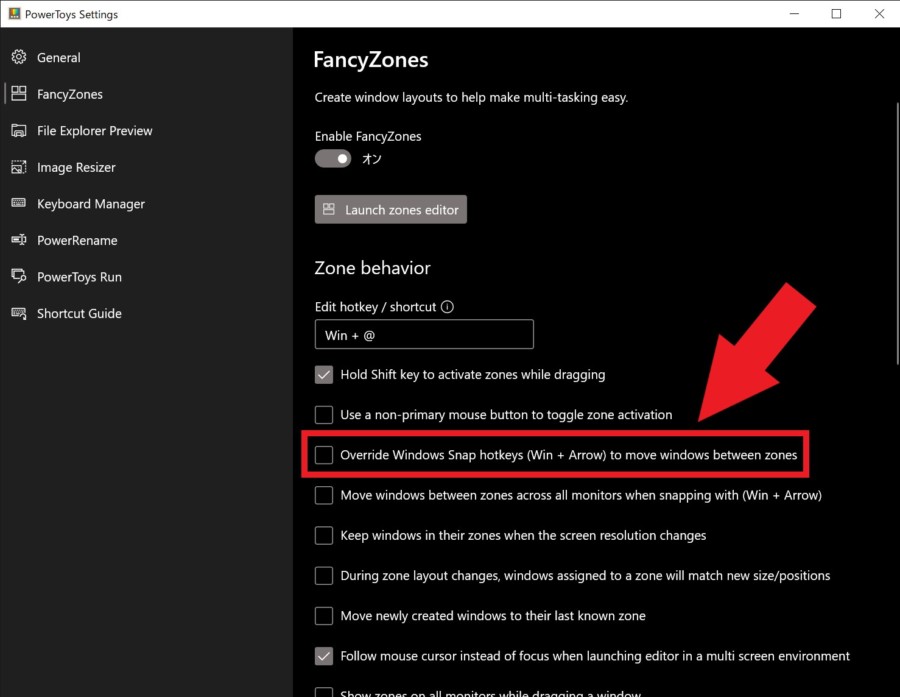Open File Explorer Preview settings
Screen dimensions: 900x697
[146, 131]
